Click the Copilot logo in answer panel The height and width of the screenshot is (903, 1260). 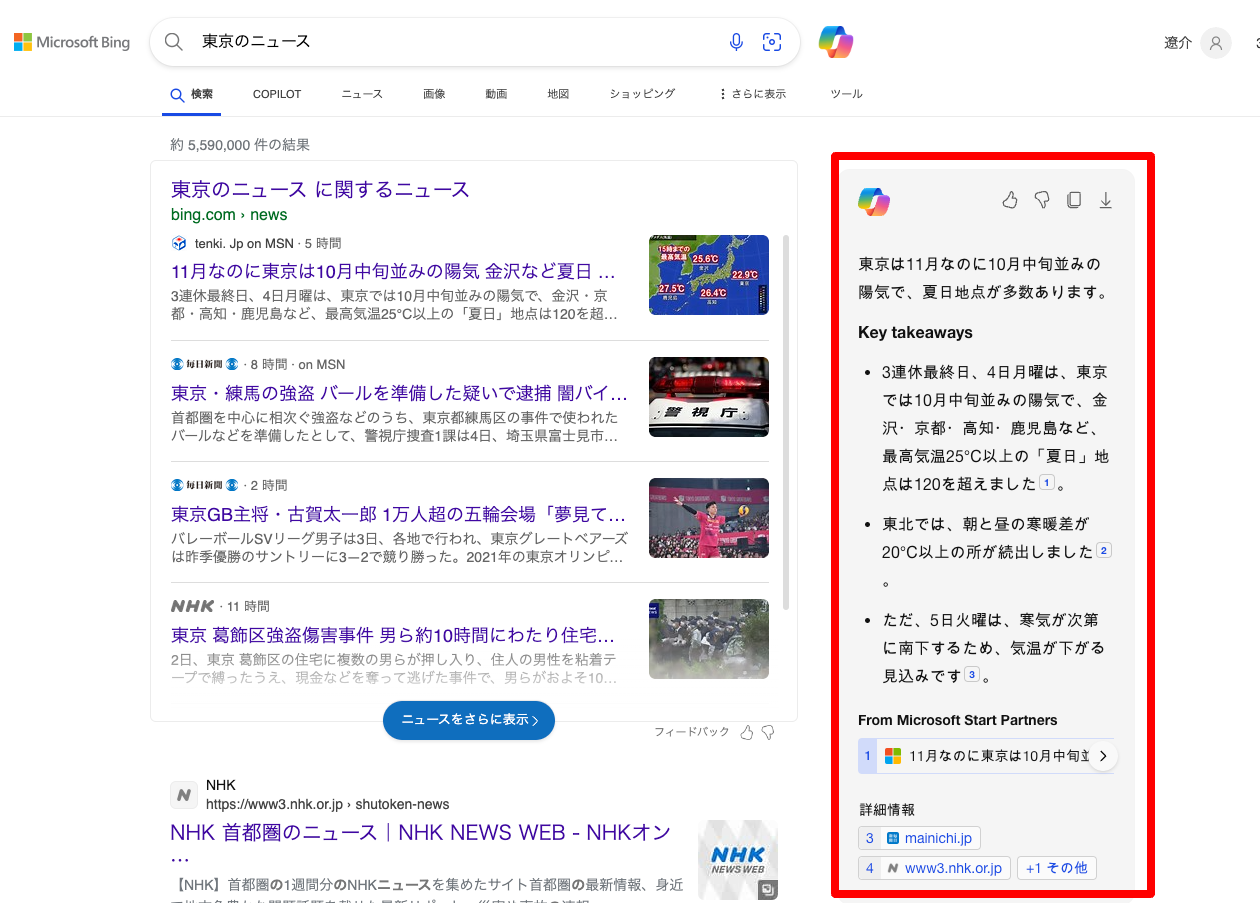(x=874, y=202)
